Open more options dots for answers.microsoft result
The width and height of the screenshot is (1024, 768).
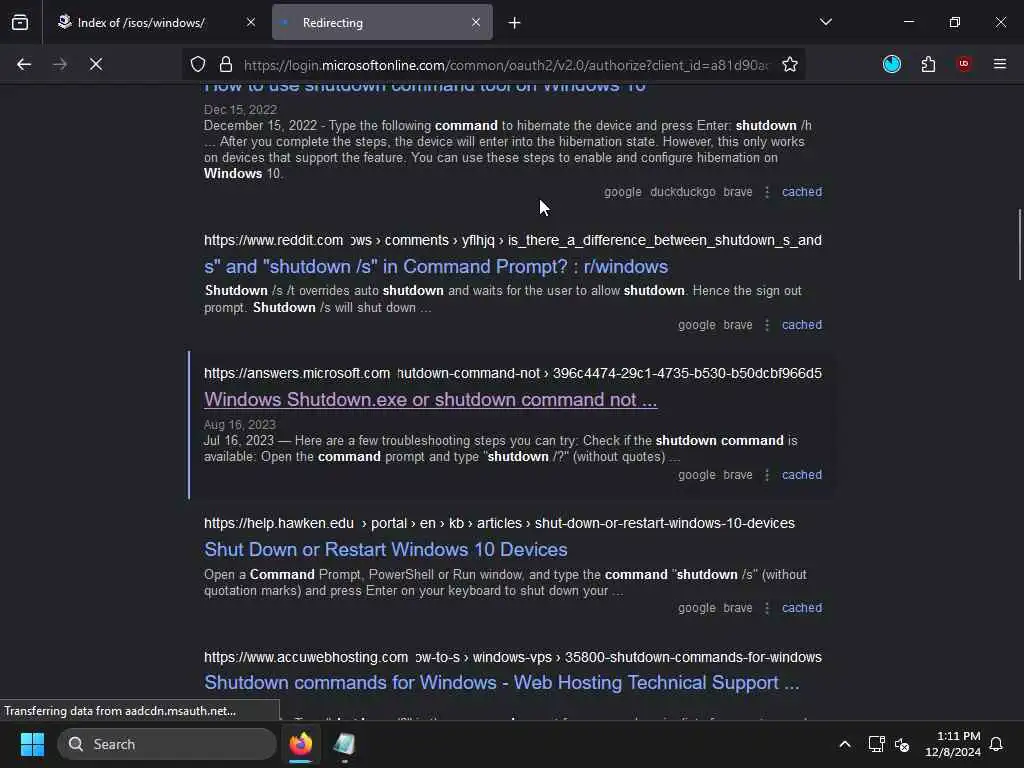pyautogui.click(x=767, y=475)
